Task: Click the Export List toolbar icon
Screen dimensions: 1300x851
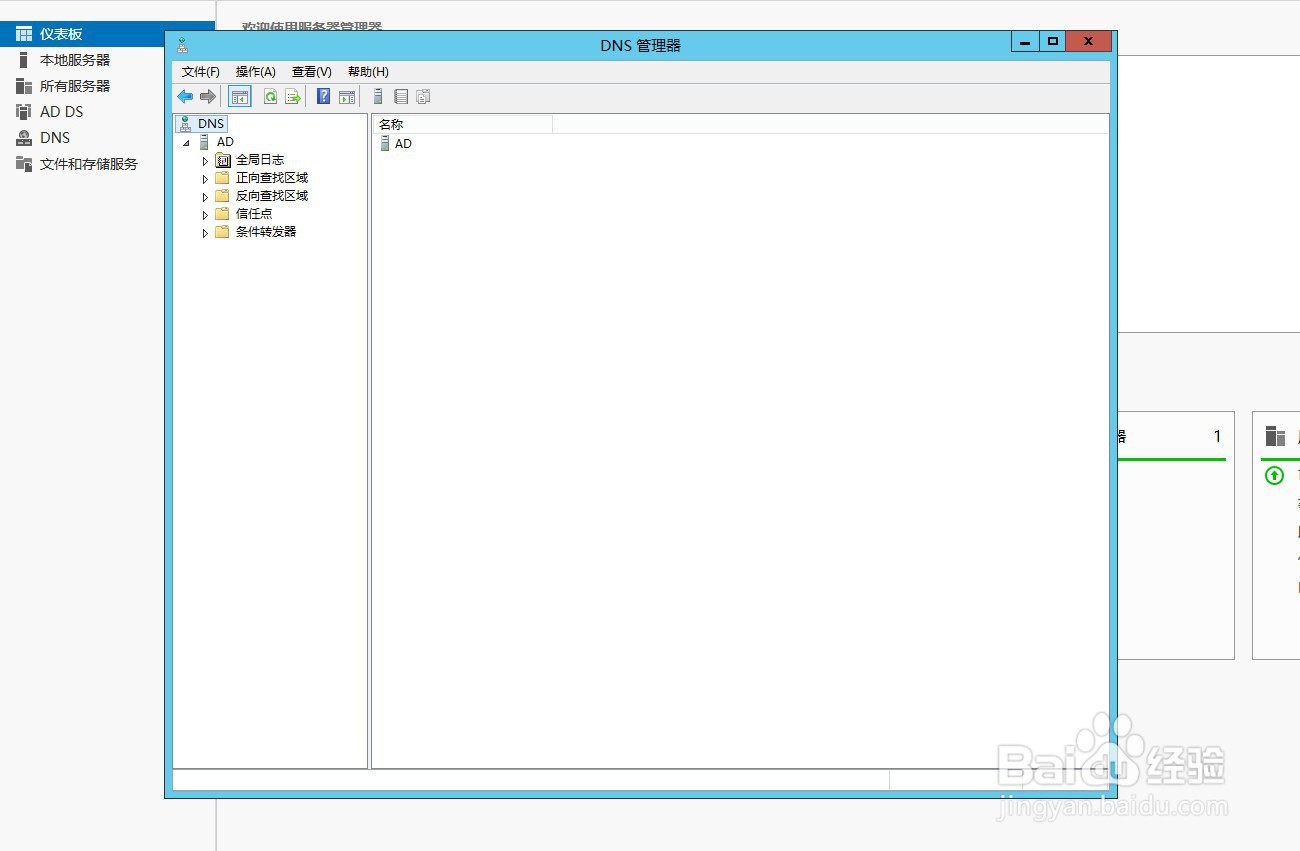Action: click(293, 97)
